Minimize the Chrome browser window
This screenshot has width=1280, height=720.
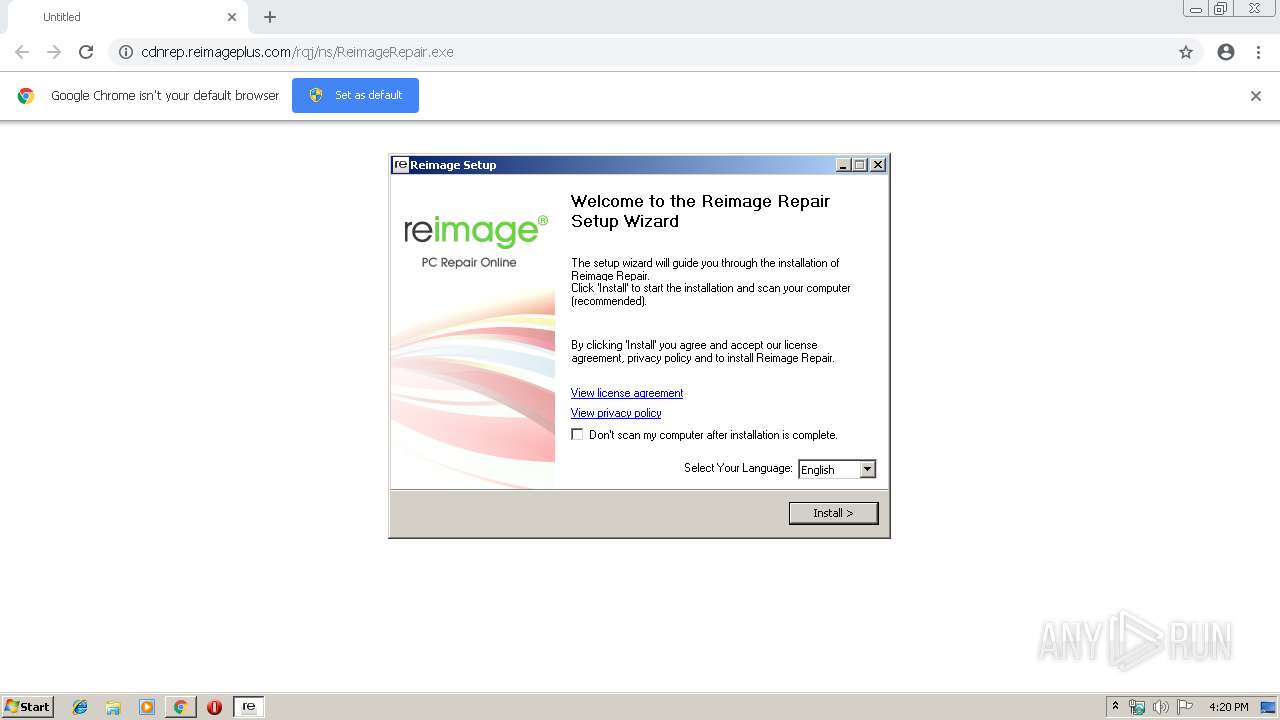[1196, 9]
